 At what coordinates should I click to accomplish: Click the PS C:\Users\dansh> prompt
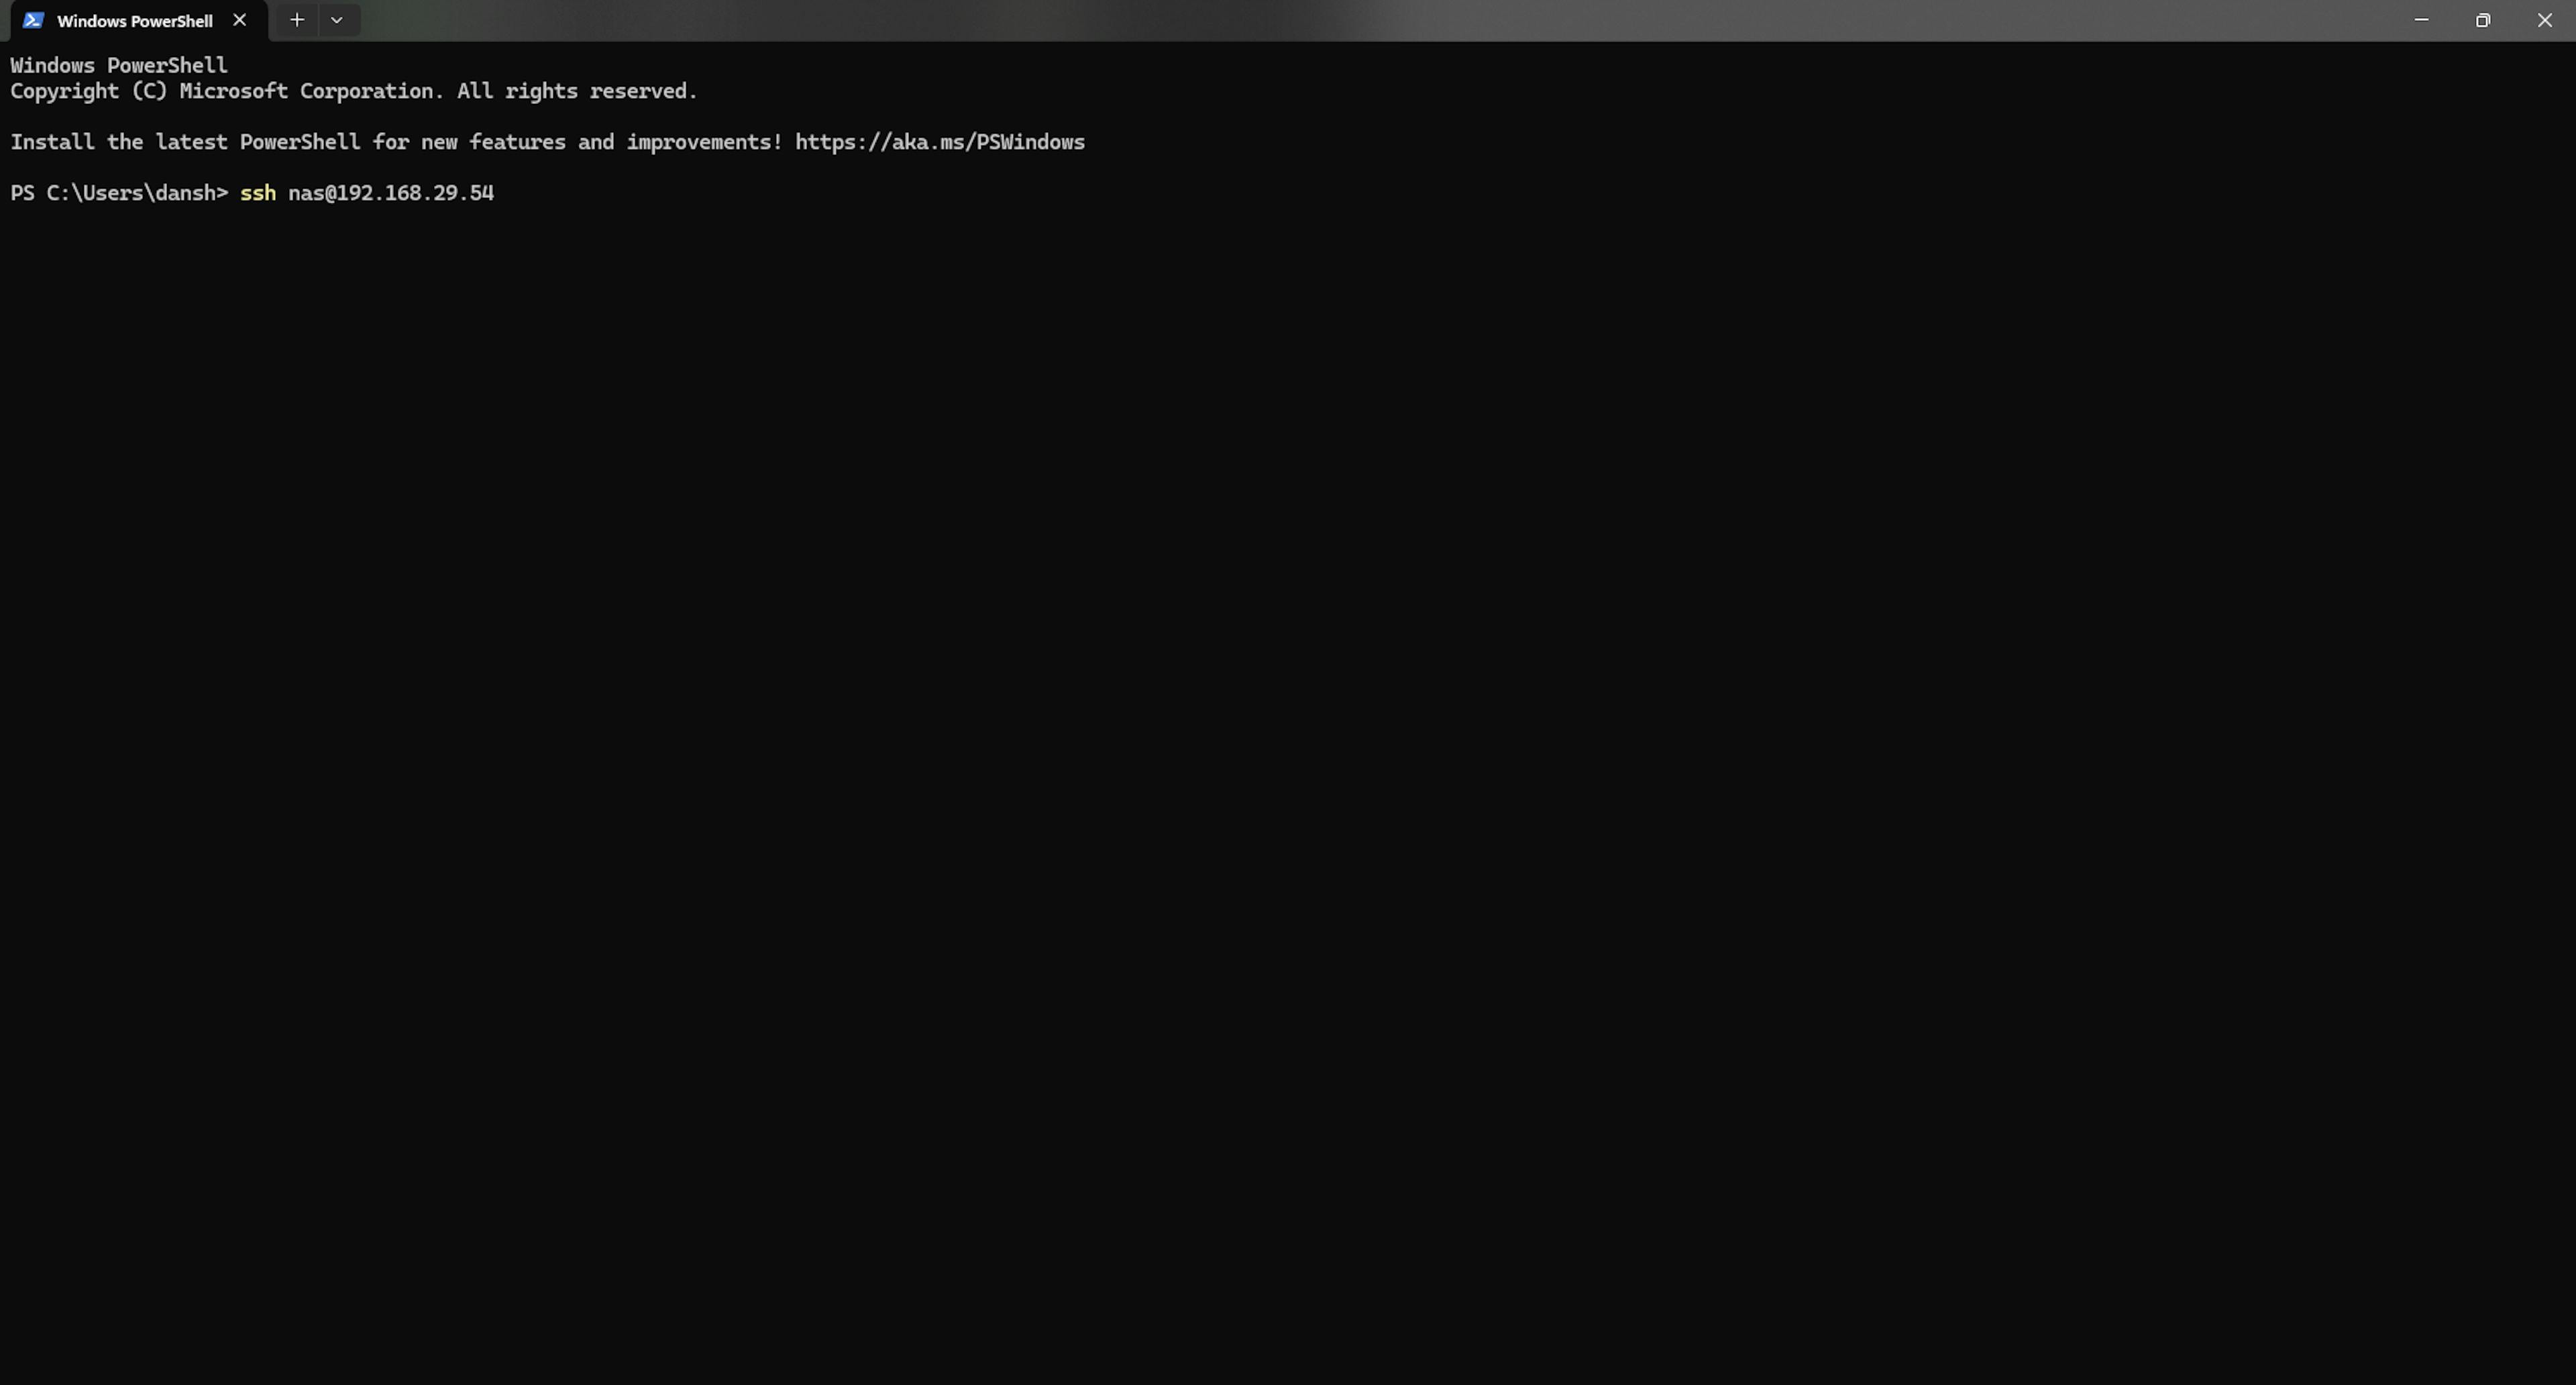tap(119, 193)
